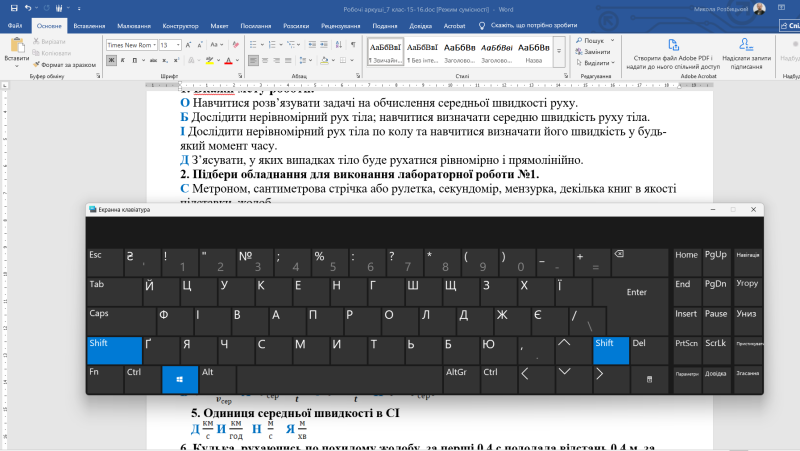This screenshot has height=451, width=800.
Task: Apply the Назва (Title) style
Action: pyautogui.click(x=534, y=52)
